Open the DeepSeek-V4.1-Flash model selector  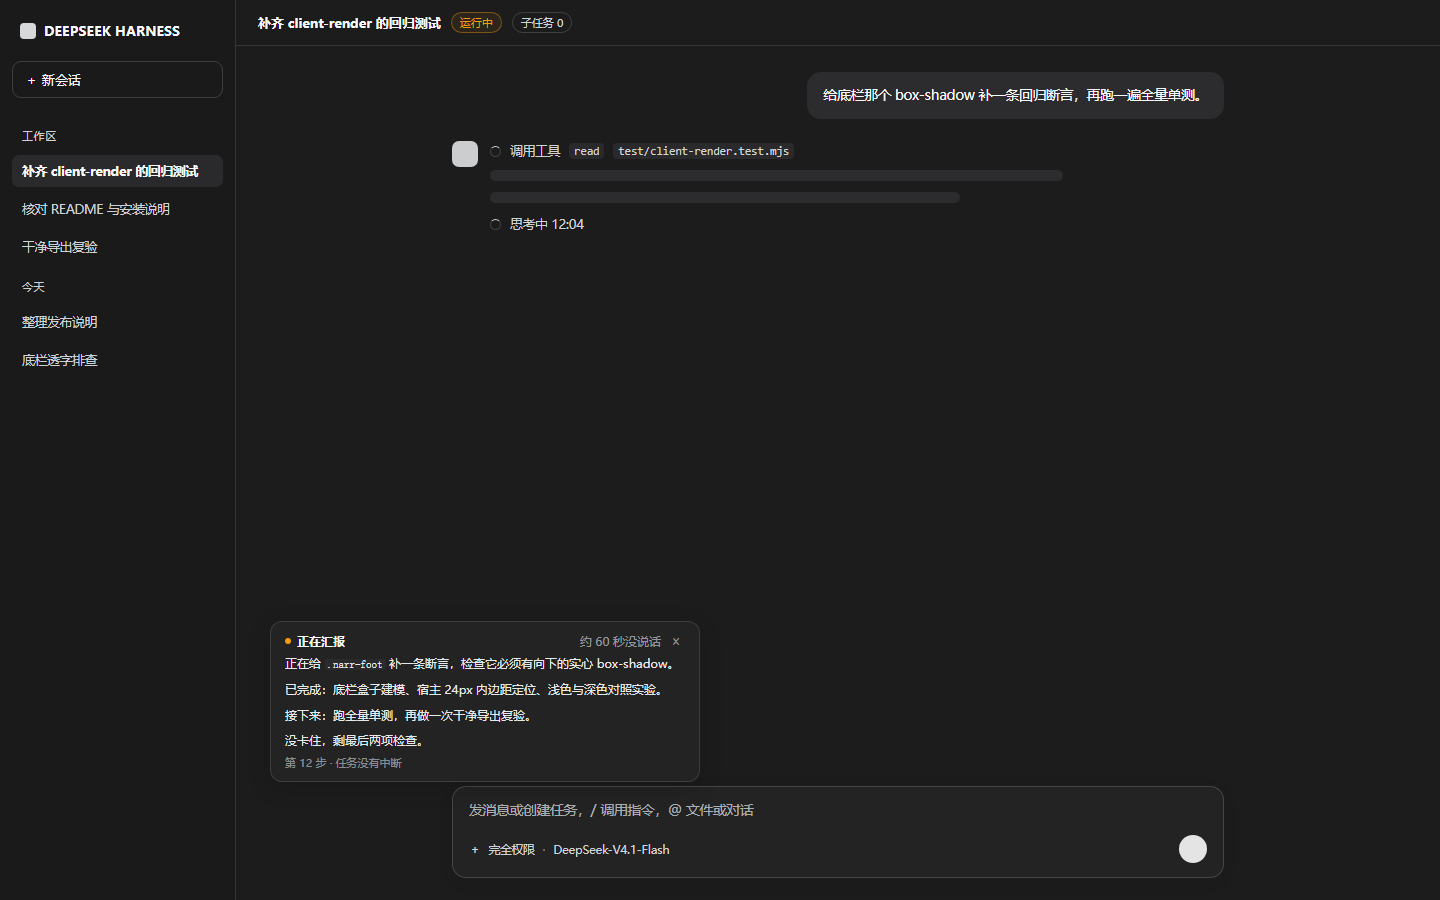click(x=611, y=850)
